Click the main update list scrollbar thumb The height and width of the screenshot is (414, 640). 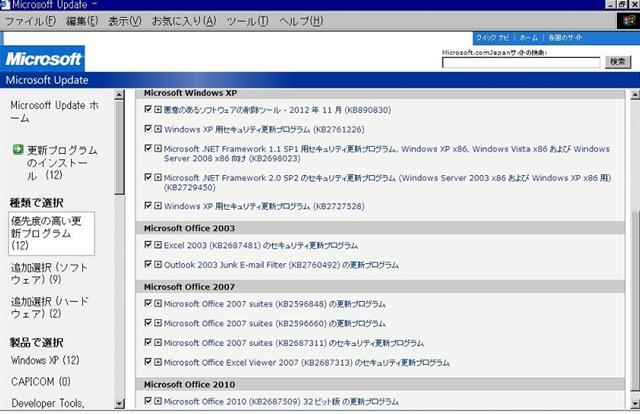coord(635,301)
